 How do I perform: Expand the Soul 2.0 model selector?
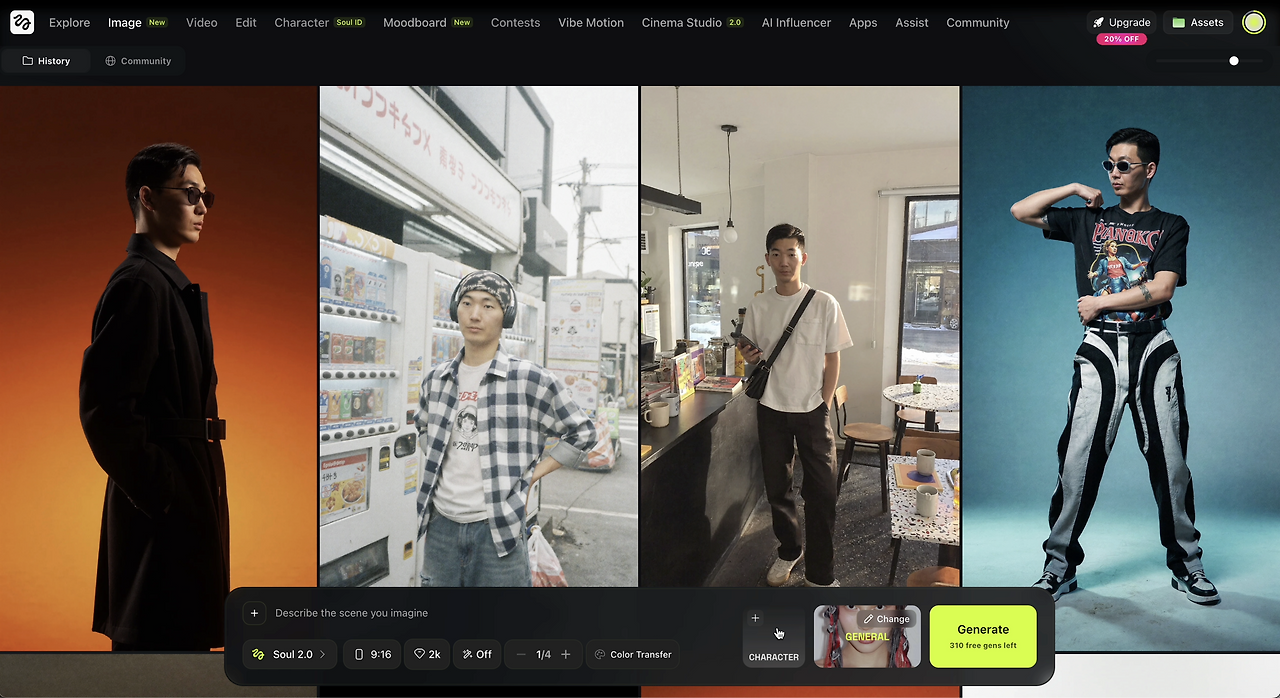pos(289,654)
